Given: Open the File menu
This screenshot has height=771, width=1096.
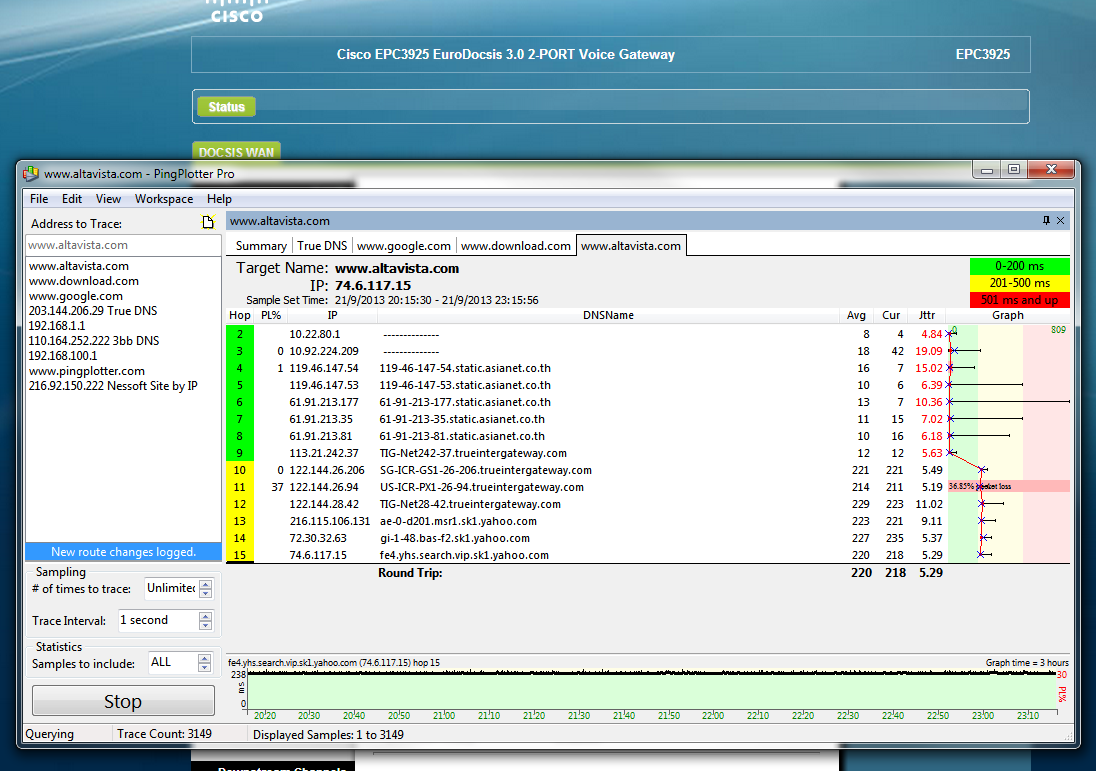Looking at the screenshot, I should pyautogui.click(x=39, y=199).
